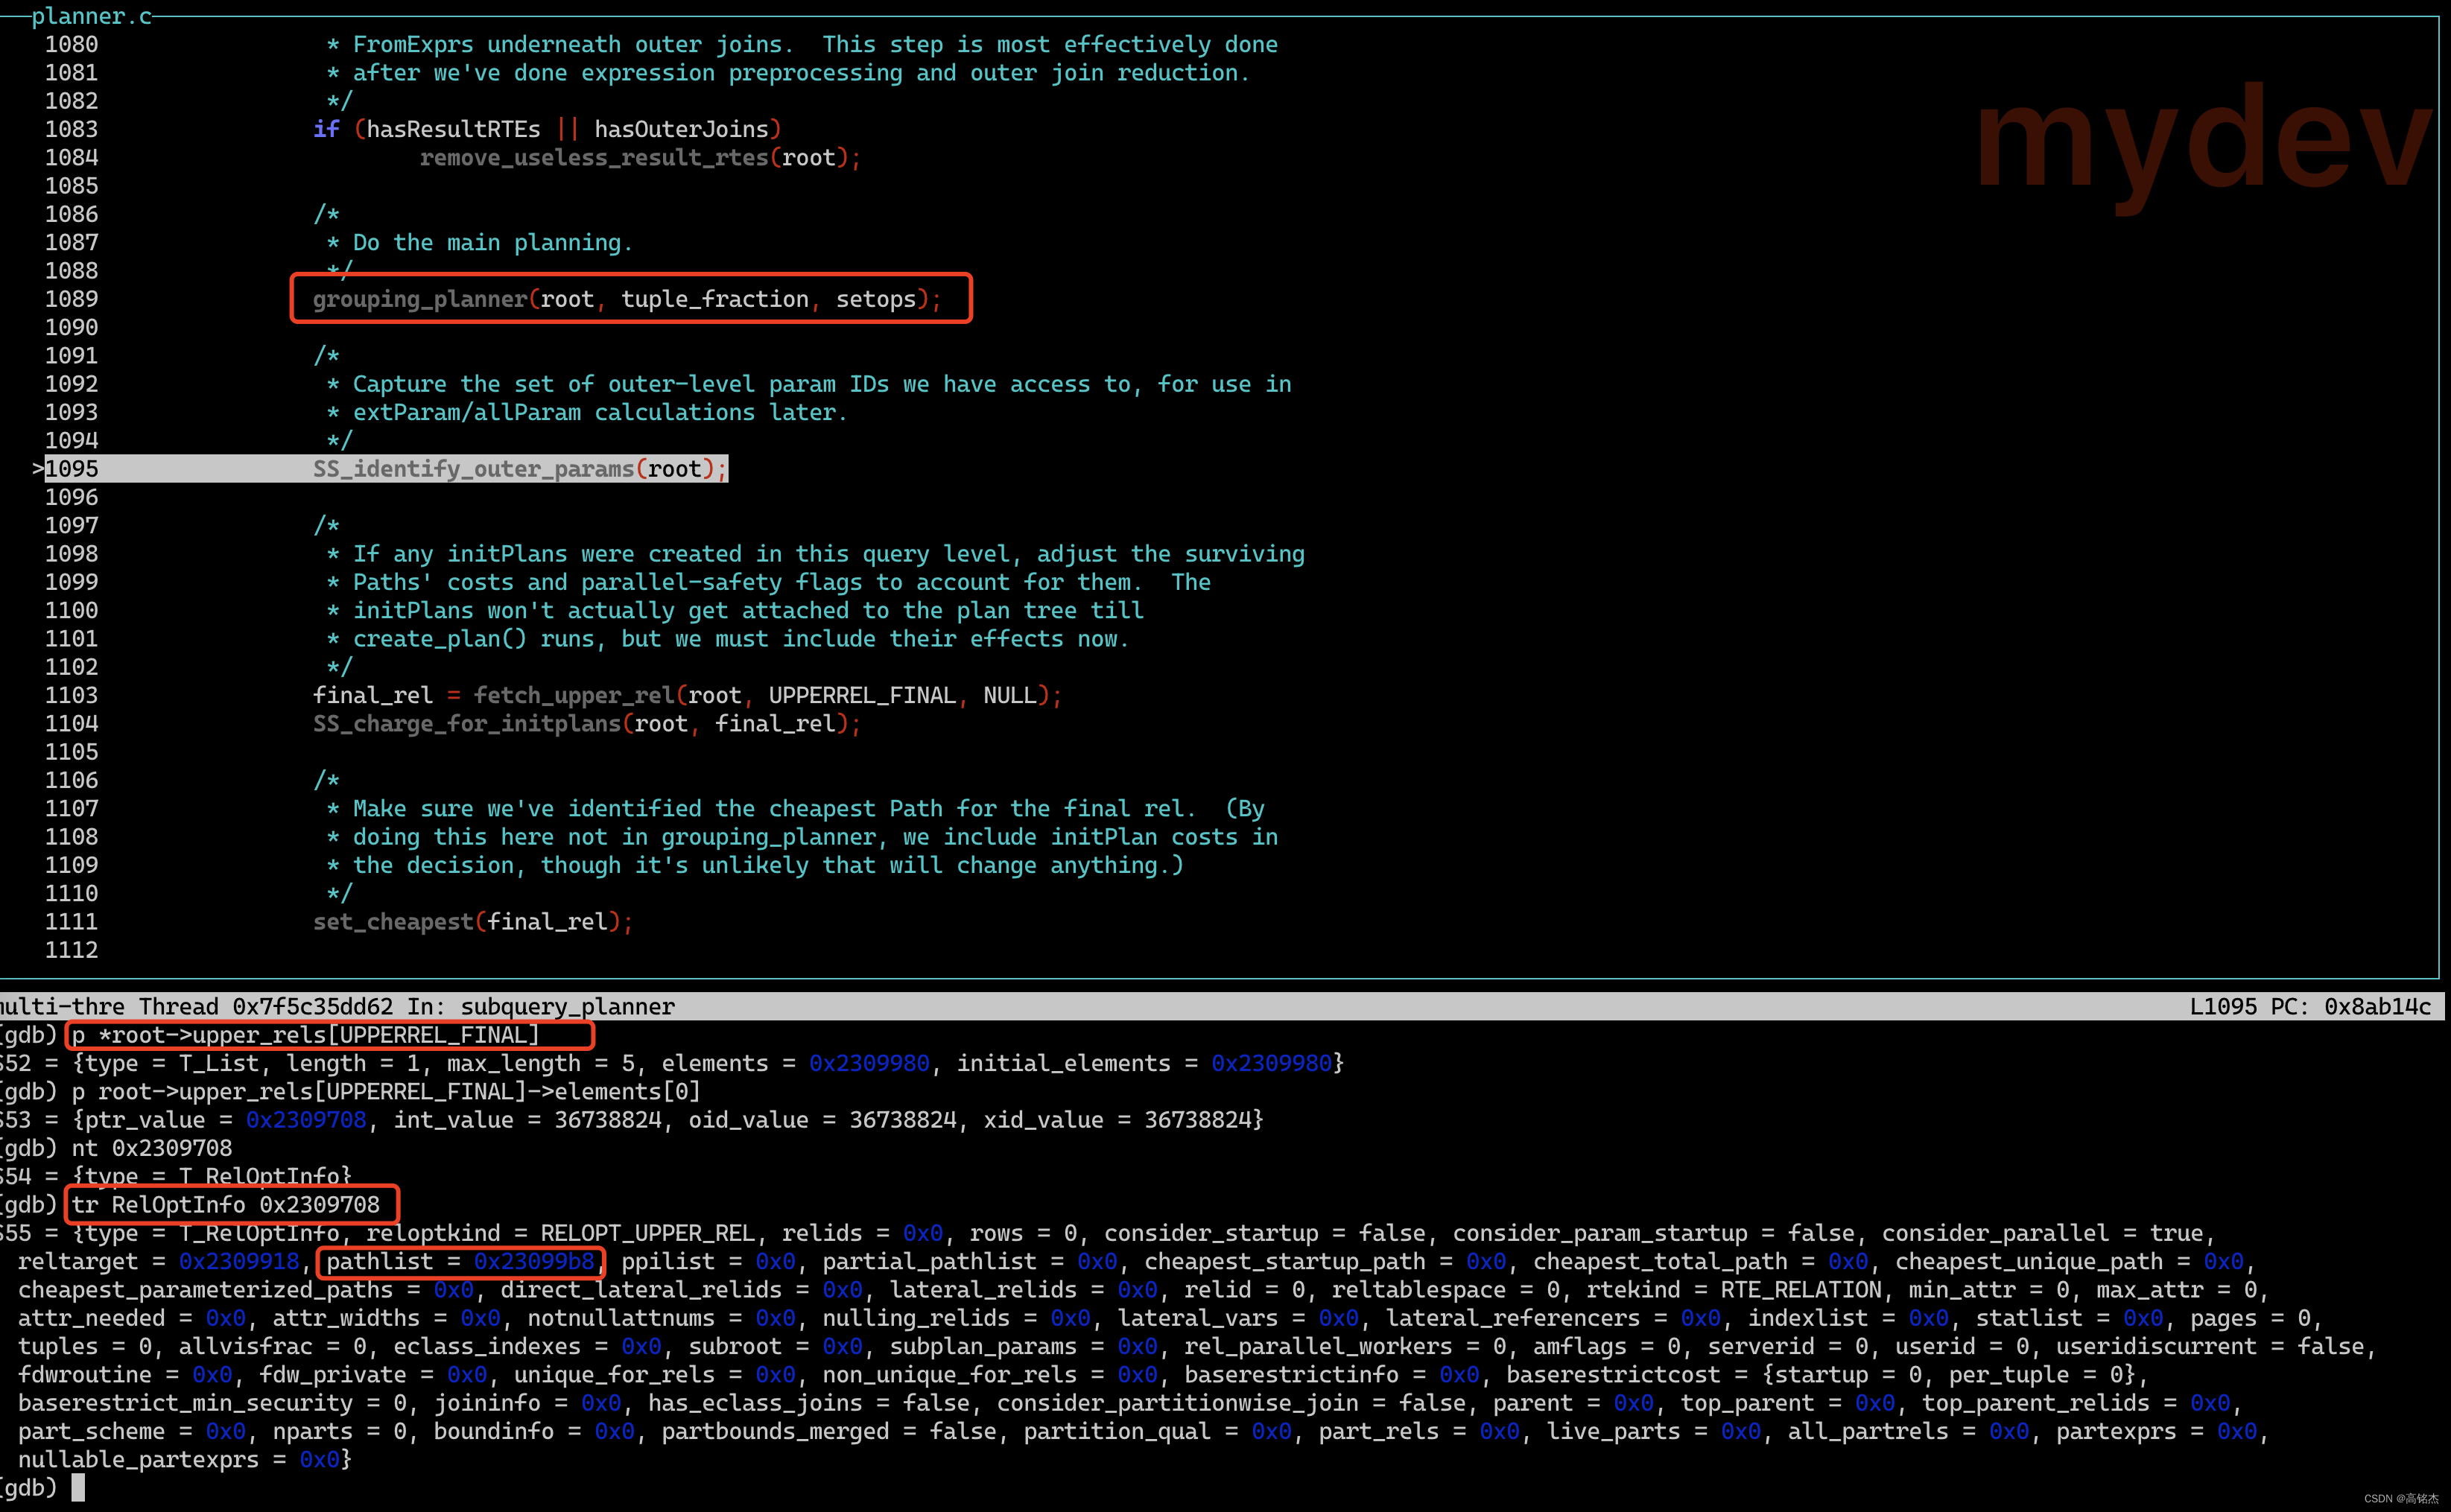Click the tuple_fraction argument on line 1089
Screen dimensions: 2451x1512
(714, 299)
